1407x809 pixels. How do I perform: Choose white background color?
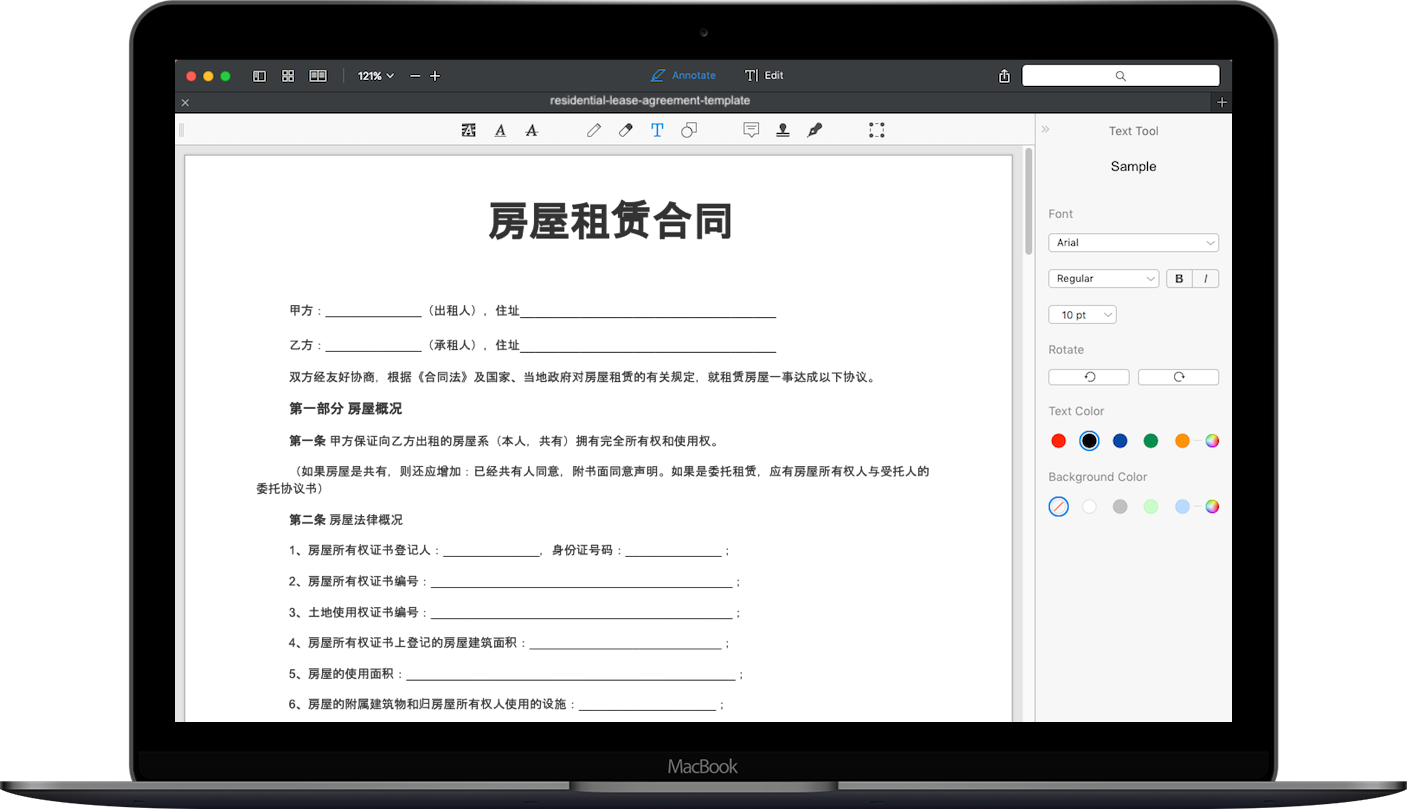click(1090, 507)
